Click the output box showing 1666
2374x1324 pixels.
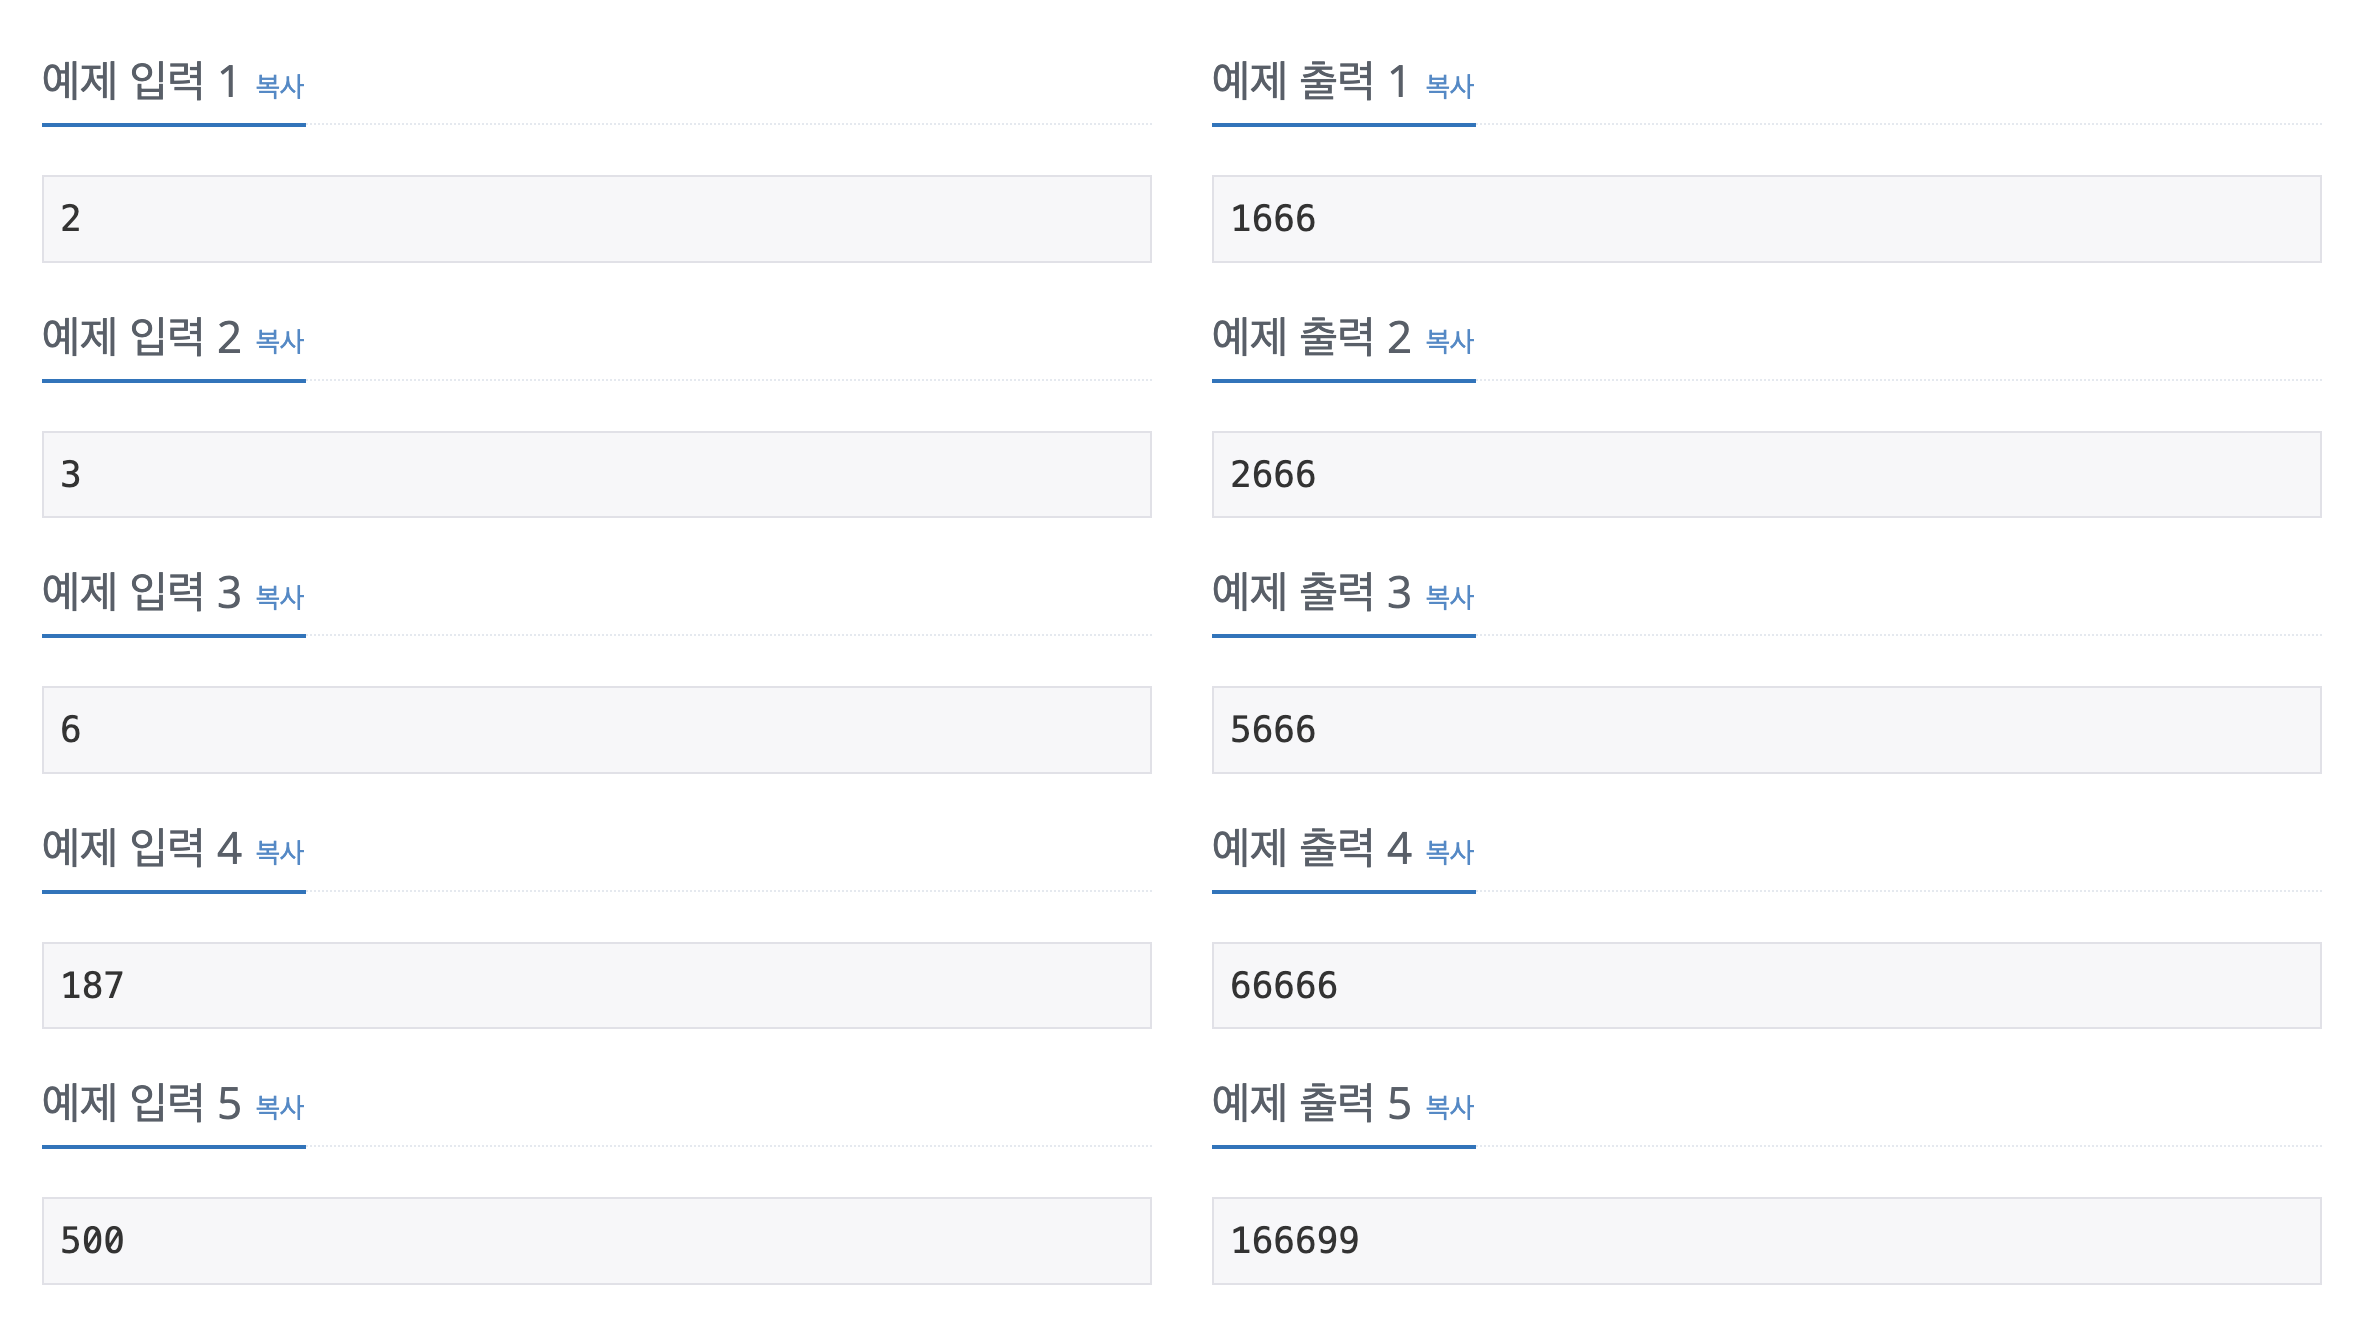(x=1767, y=219)
